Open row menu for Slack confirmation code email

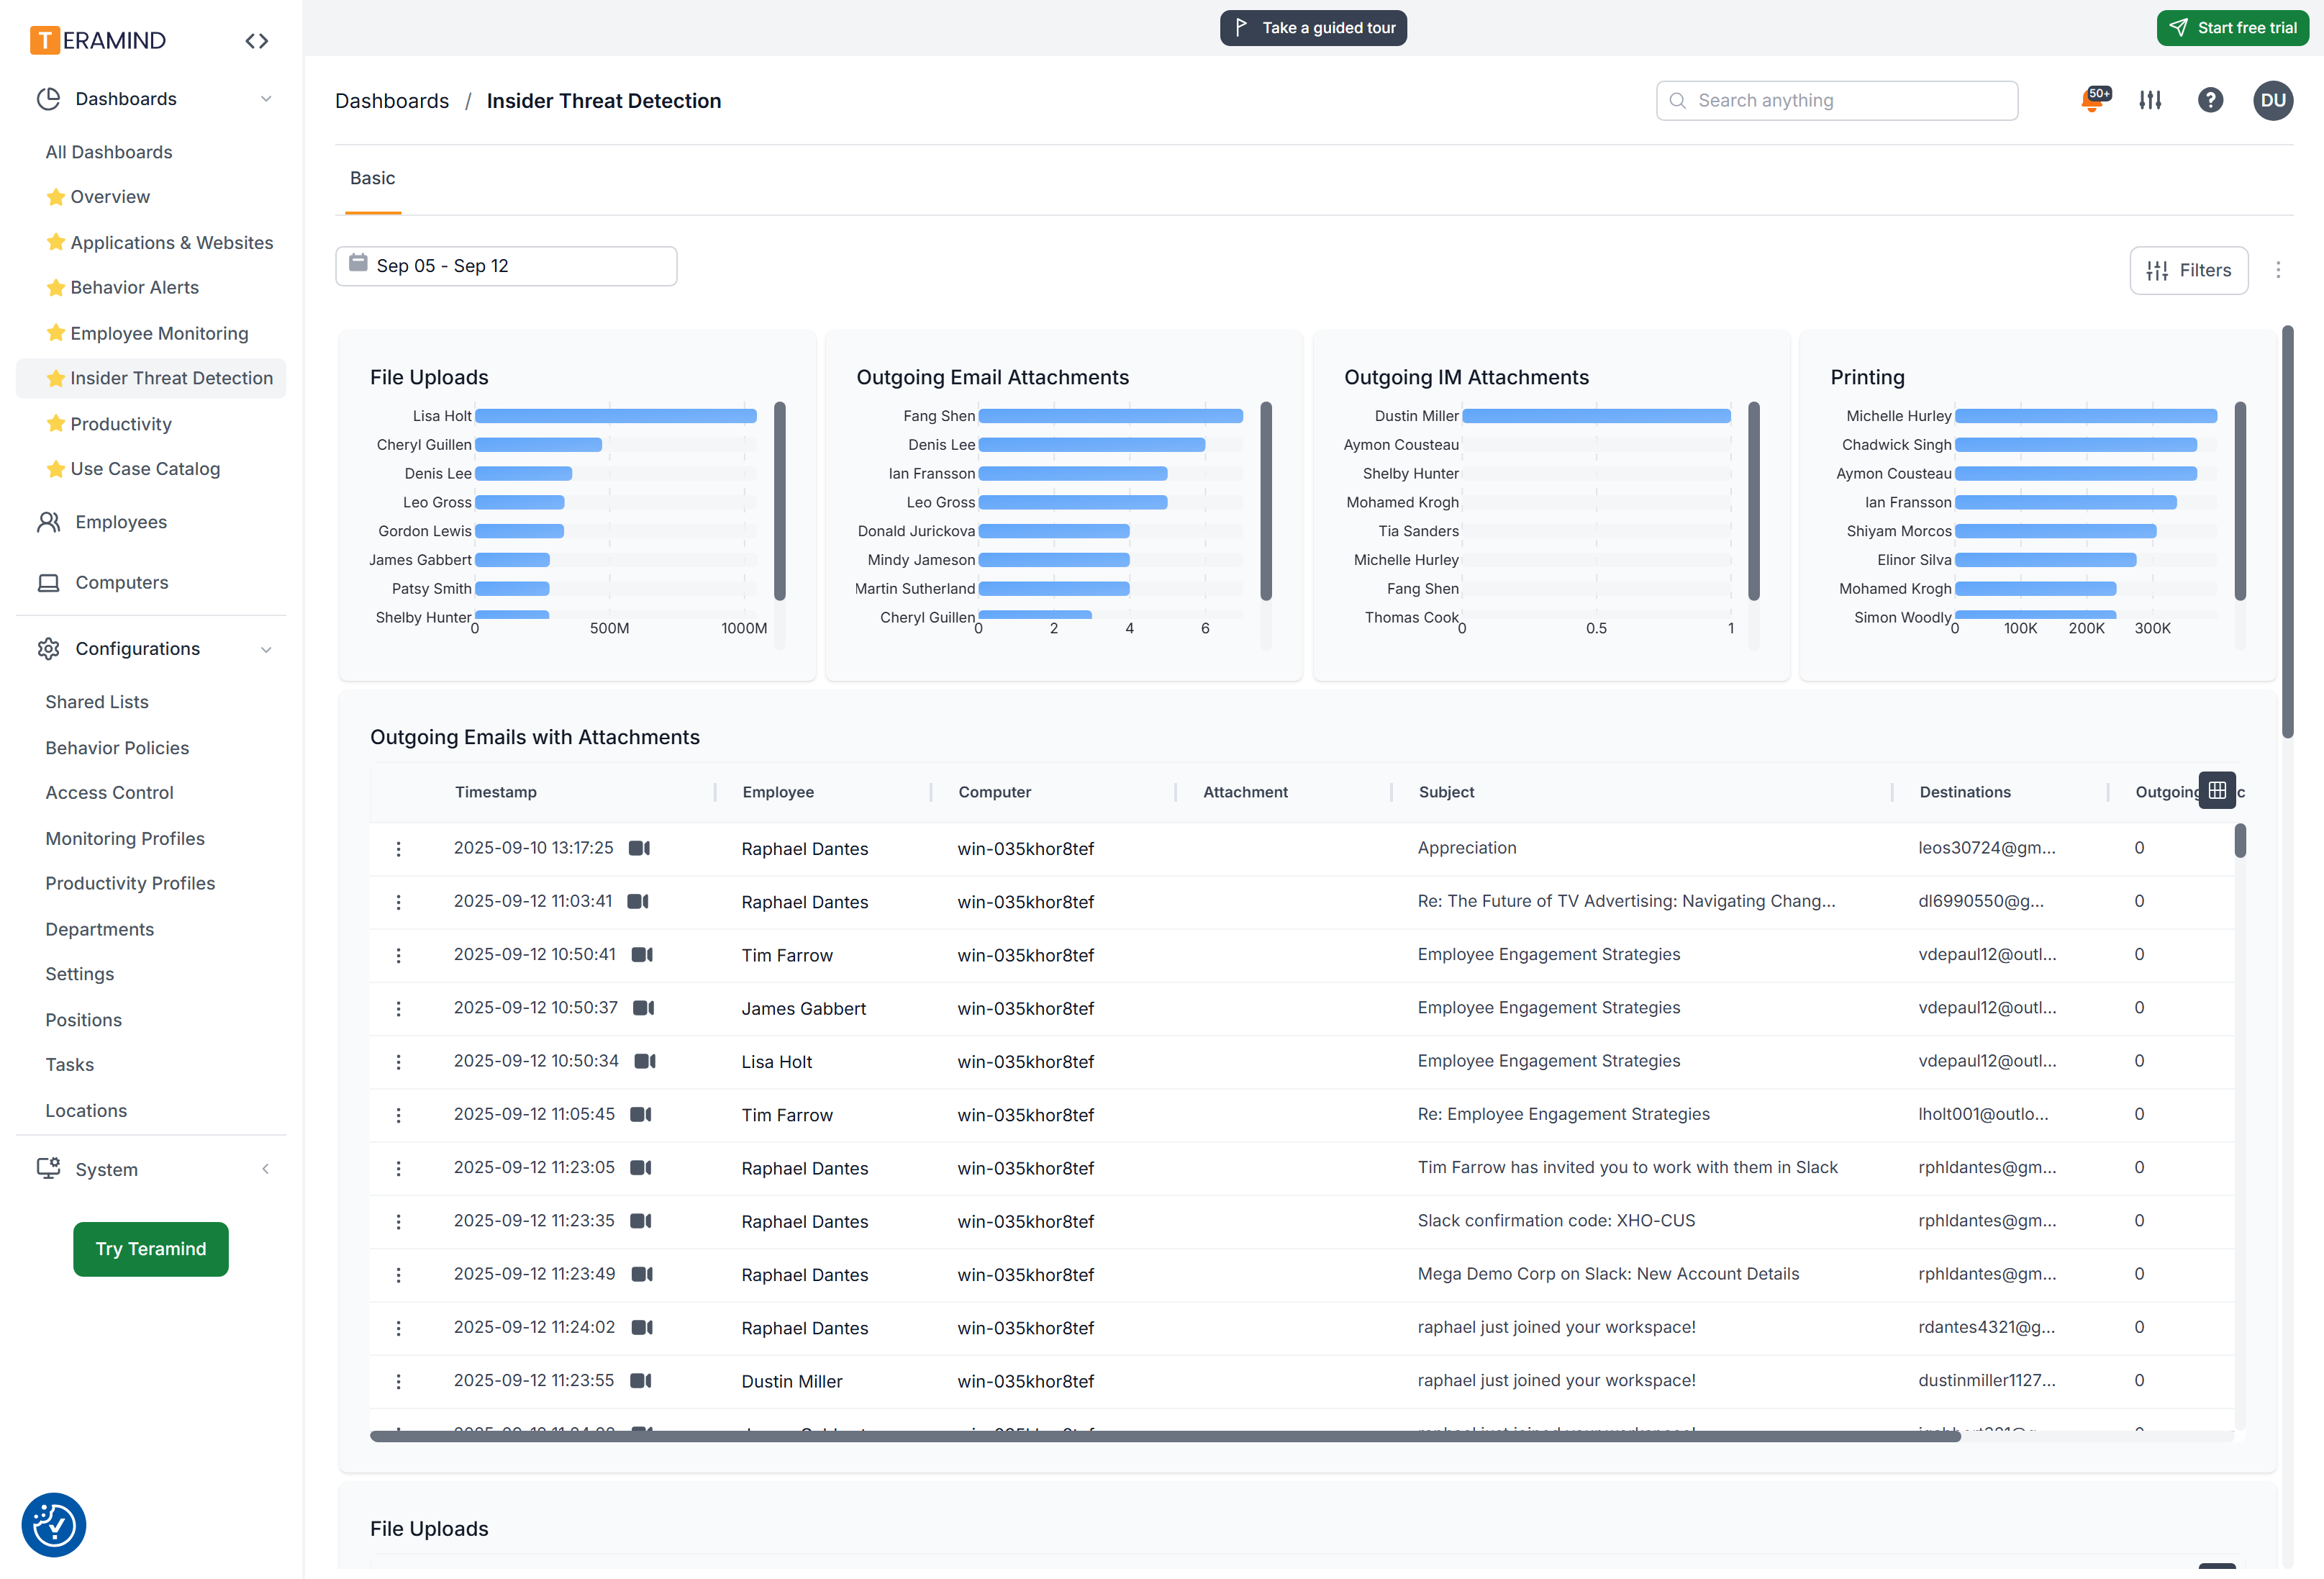(398, 1221)
